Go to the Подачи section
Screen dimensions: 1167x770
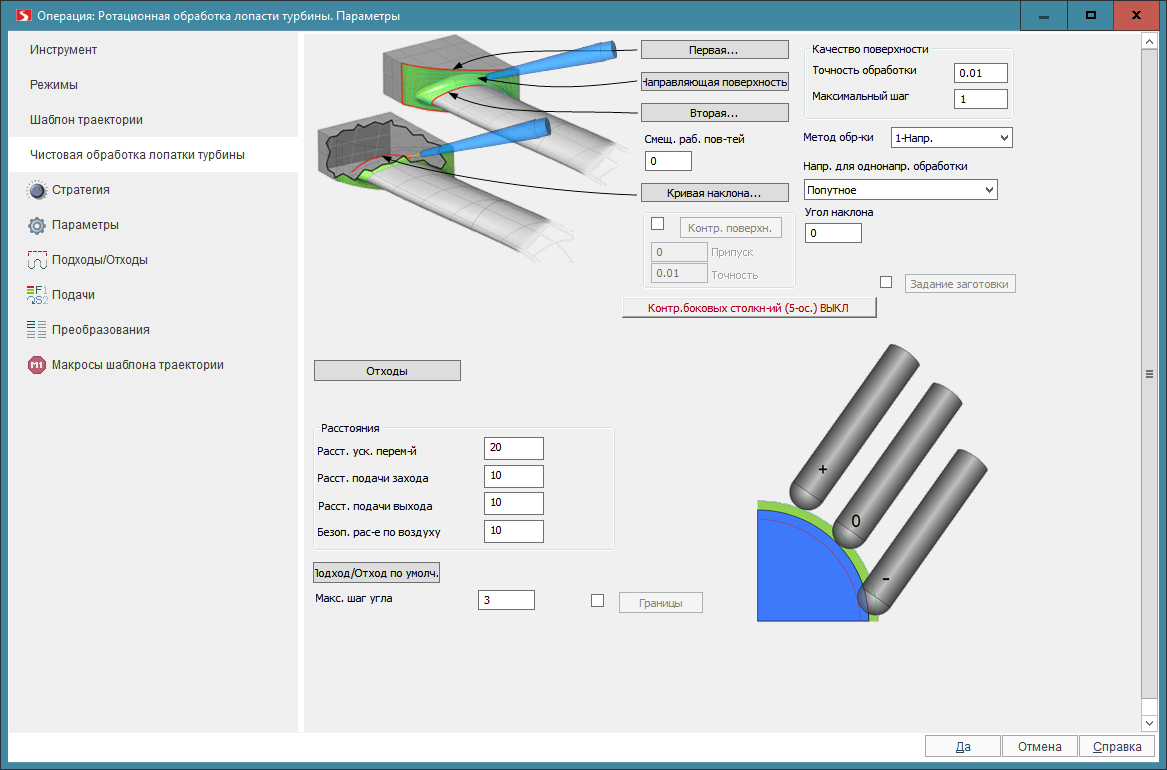point(73,295)
